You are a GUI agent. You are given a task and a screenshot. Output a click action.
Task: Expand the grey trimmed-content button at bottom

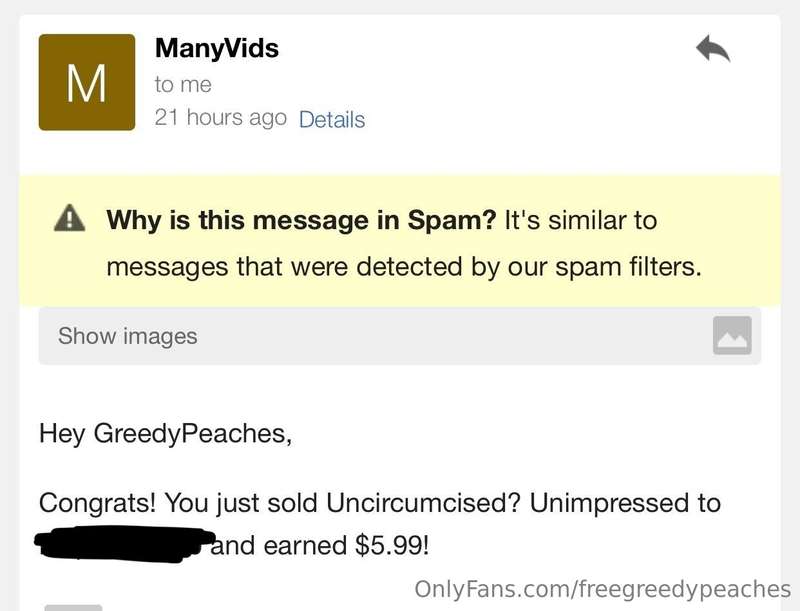[x=73, y=607]
